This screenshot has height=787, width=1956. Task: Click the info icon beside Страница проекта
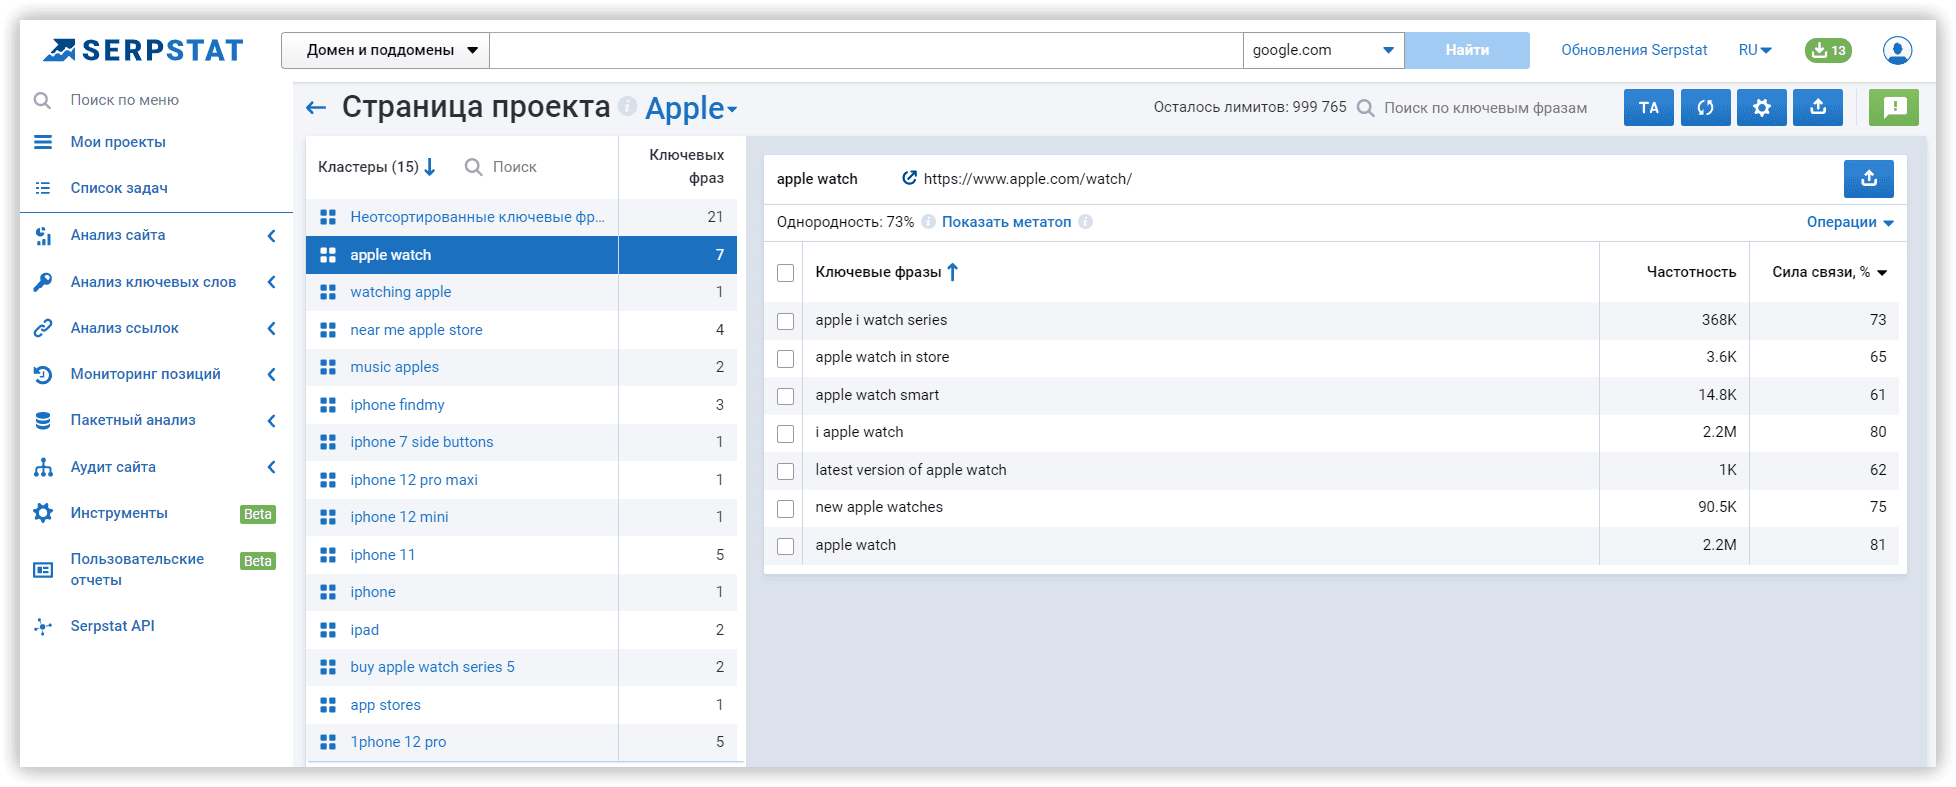(627, 106)
